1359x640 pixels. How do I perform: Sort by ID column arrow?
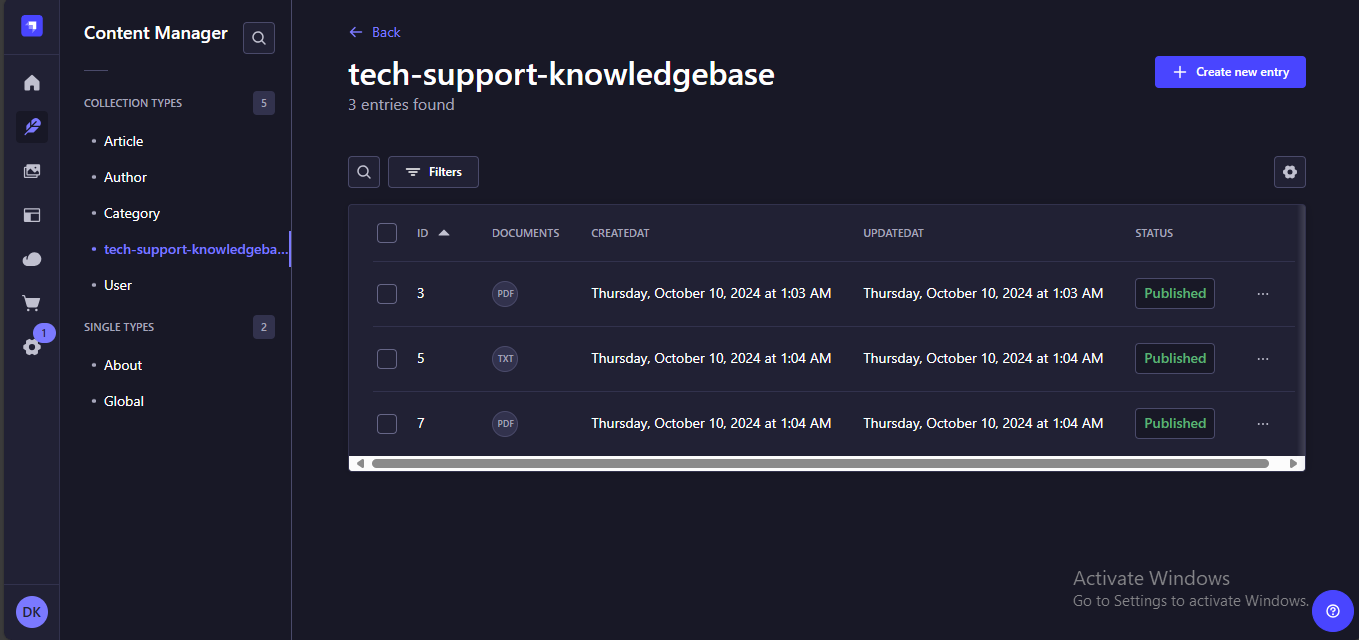point(444,233)
